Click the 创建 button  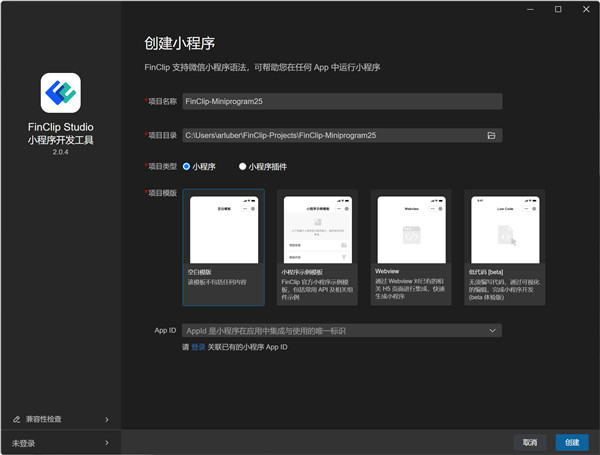click(572, 442)
